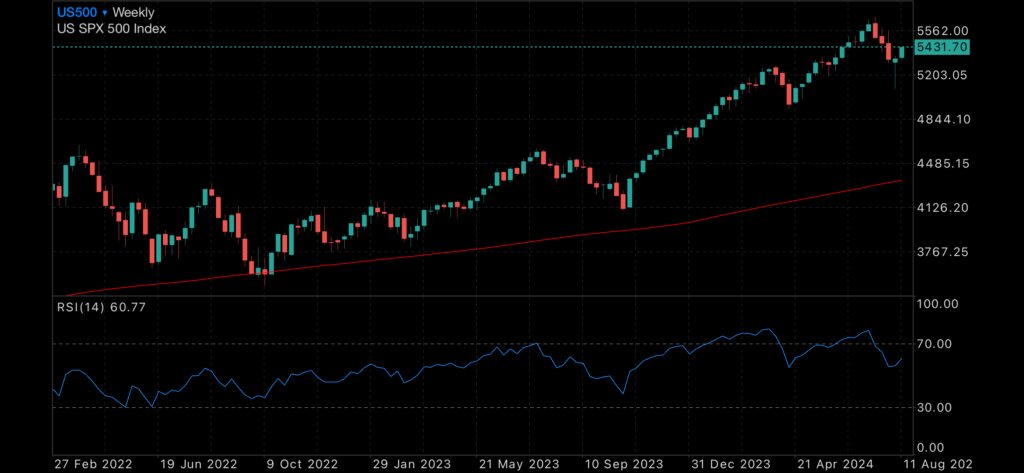This screenshot has width=1024, height=473.
Task: Select the 4844.10 price axis label
Action: point(942,120)
